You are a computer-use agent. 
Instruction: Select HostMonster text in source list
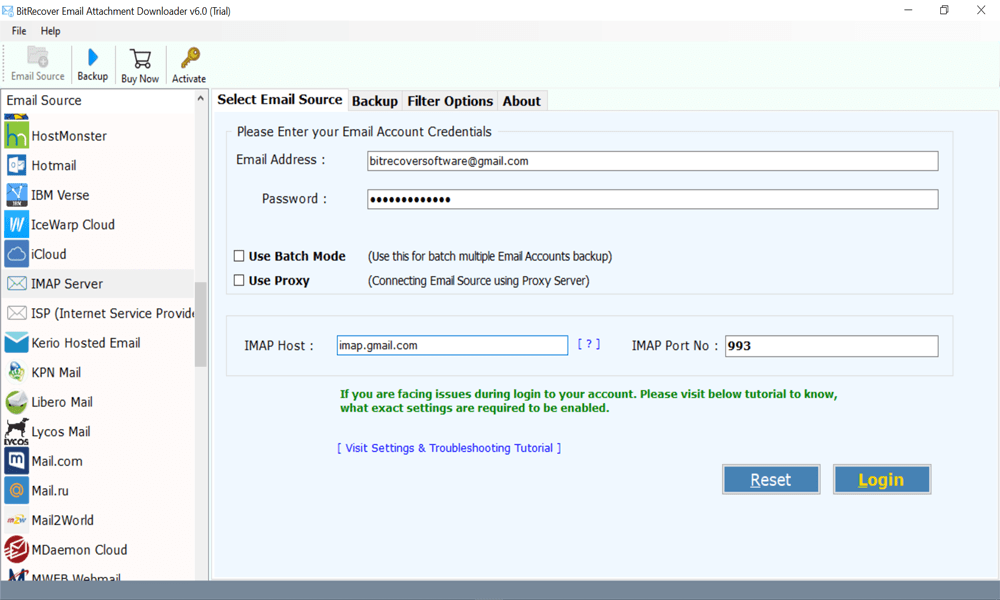click(69, 136)
